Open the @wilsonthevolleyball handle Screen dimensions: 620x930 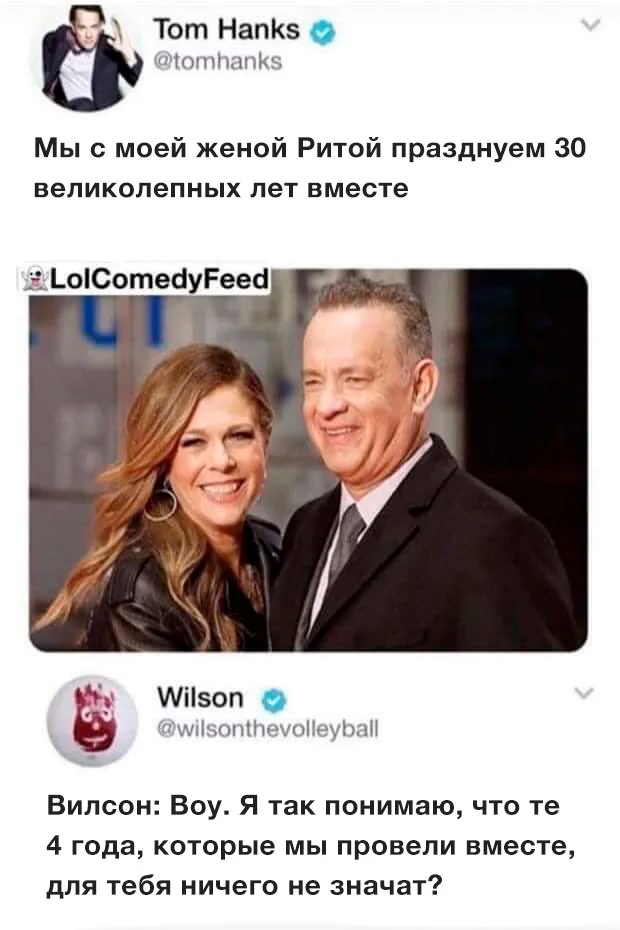pyautogui.click(x=268, y=729)
